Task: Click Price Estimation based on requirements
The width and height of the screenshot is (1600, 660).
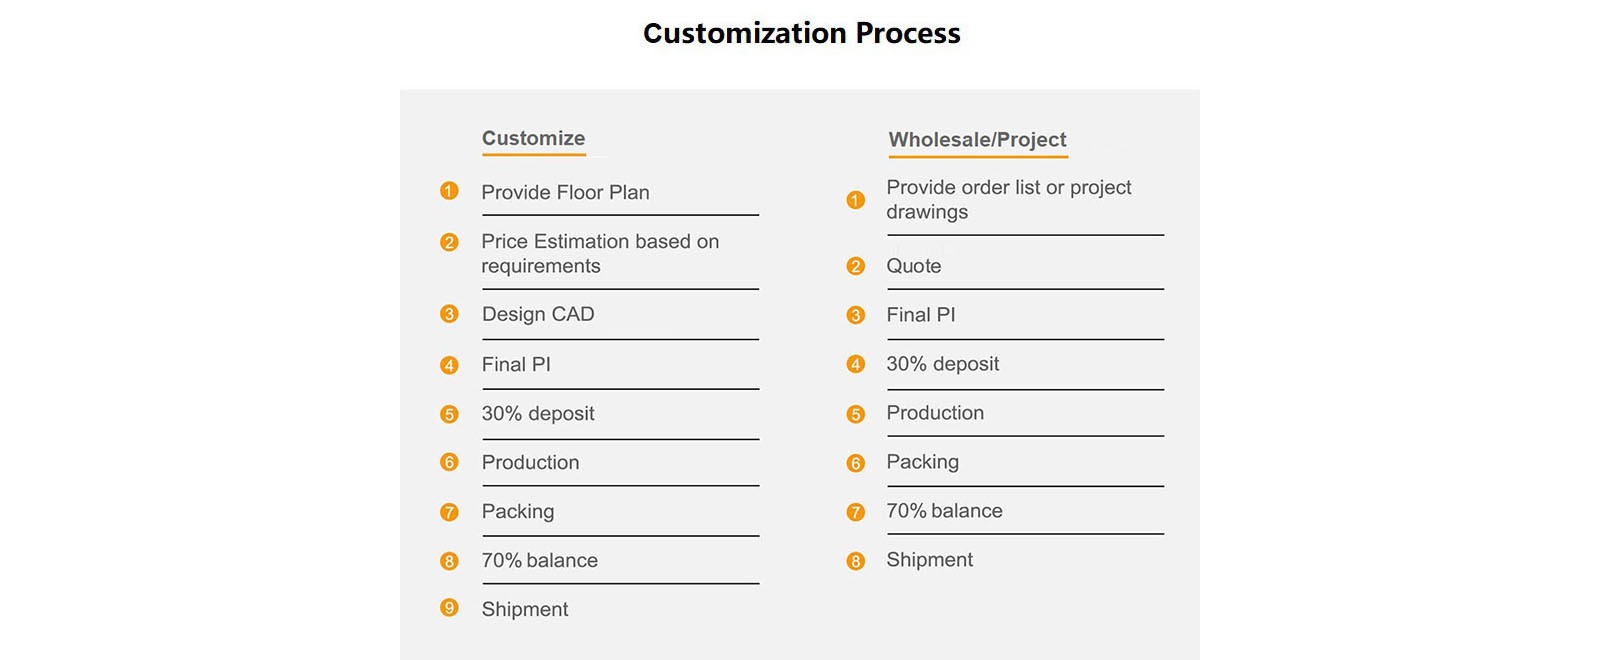Action: 599,253
